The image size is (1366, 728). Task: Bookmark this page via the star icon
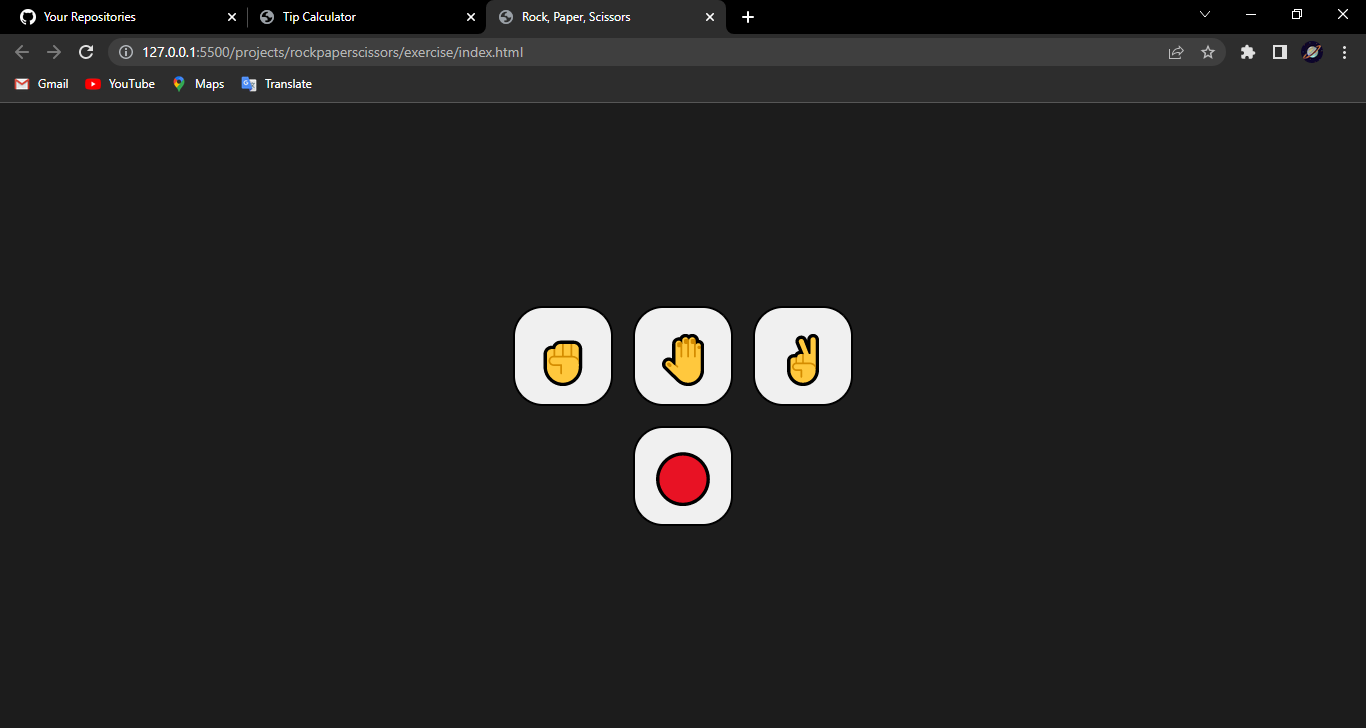point(1208,52)
